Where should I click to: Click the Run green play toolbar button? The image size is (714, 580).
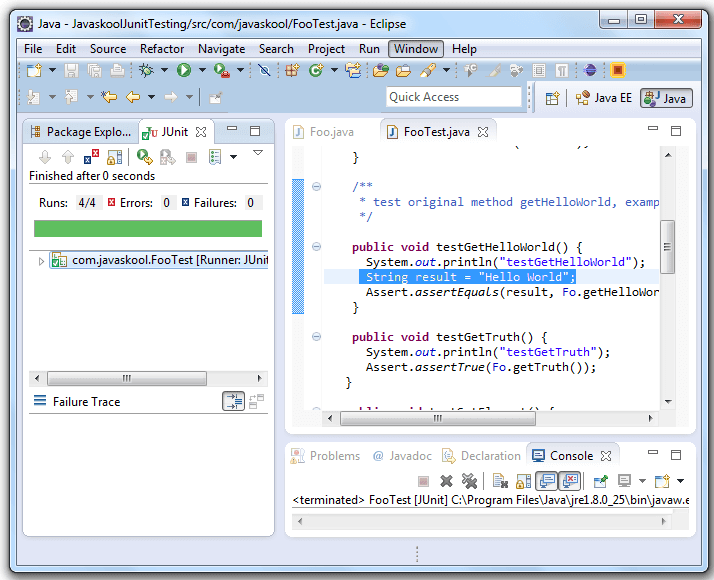pos(184,70)
